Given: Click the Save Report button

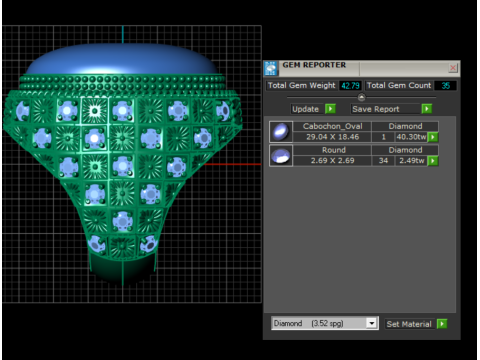Looking at the screenshot, I should pos(385,109).
